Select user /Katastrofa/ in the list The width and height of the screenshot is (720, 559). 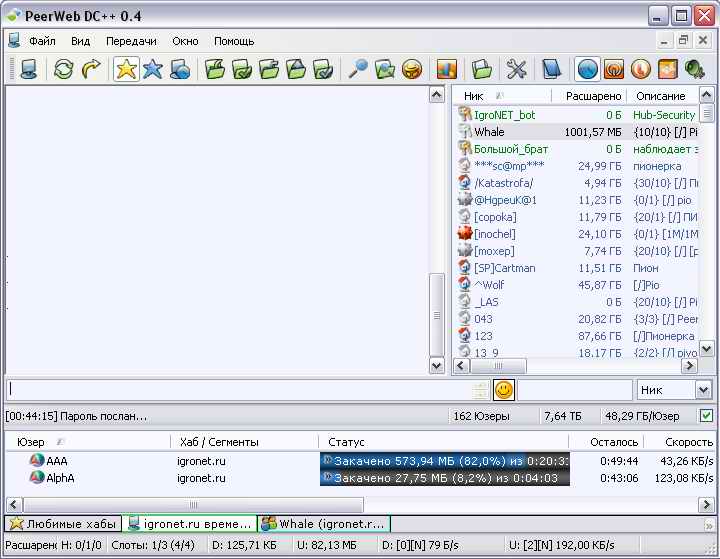pyautogui.click(x=578, y=183)
